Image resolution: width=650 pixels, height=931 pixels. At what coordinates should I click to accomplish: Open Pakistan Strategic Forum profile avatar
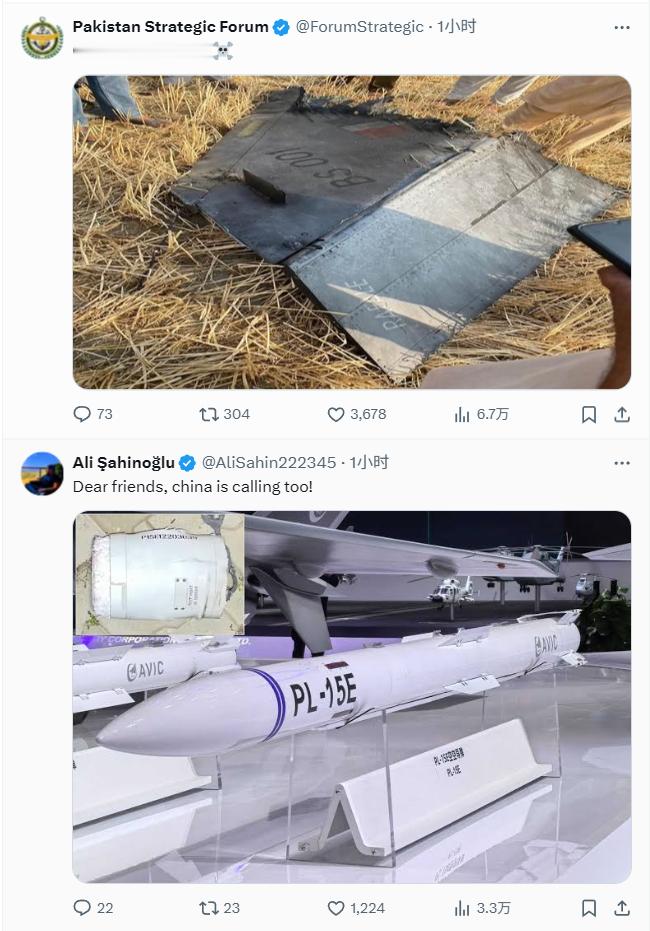pos(42,38)
